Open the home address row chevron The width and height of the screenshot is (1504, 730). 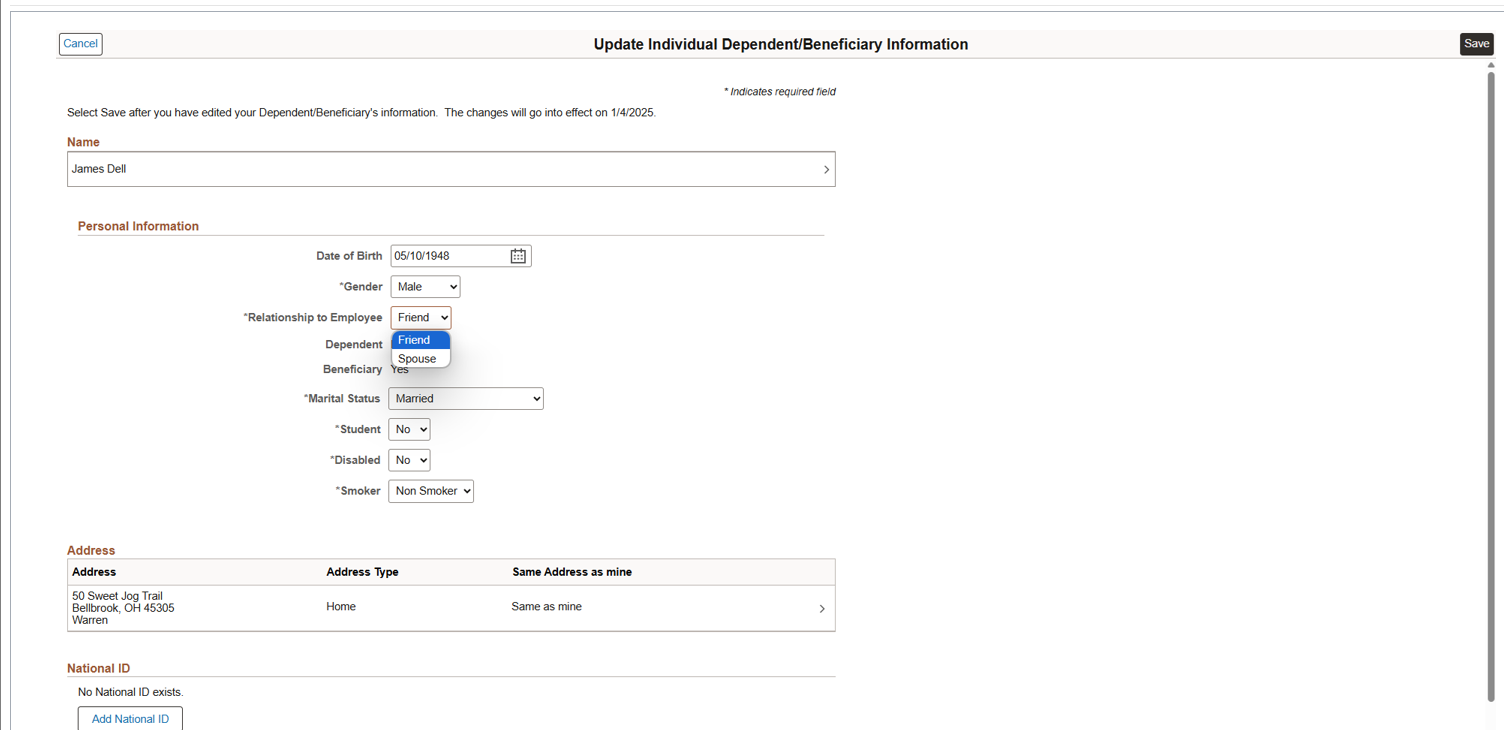822,609
